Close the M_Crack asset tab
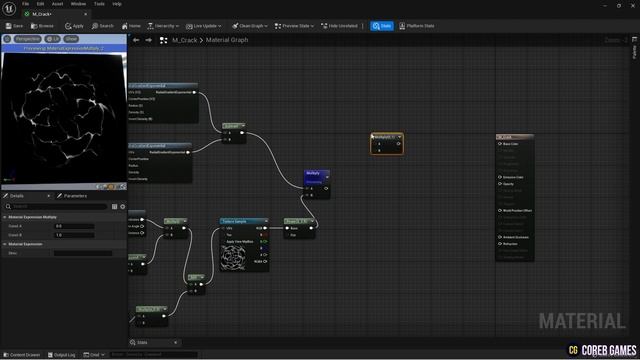Screen dimensions: 640x360 [x=85, y=14]
